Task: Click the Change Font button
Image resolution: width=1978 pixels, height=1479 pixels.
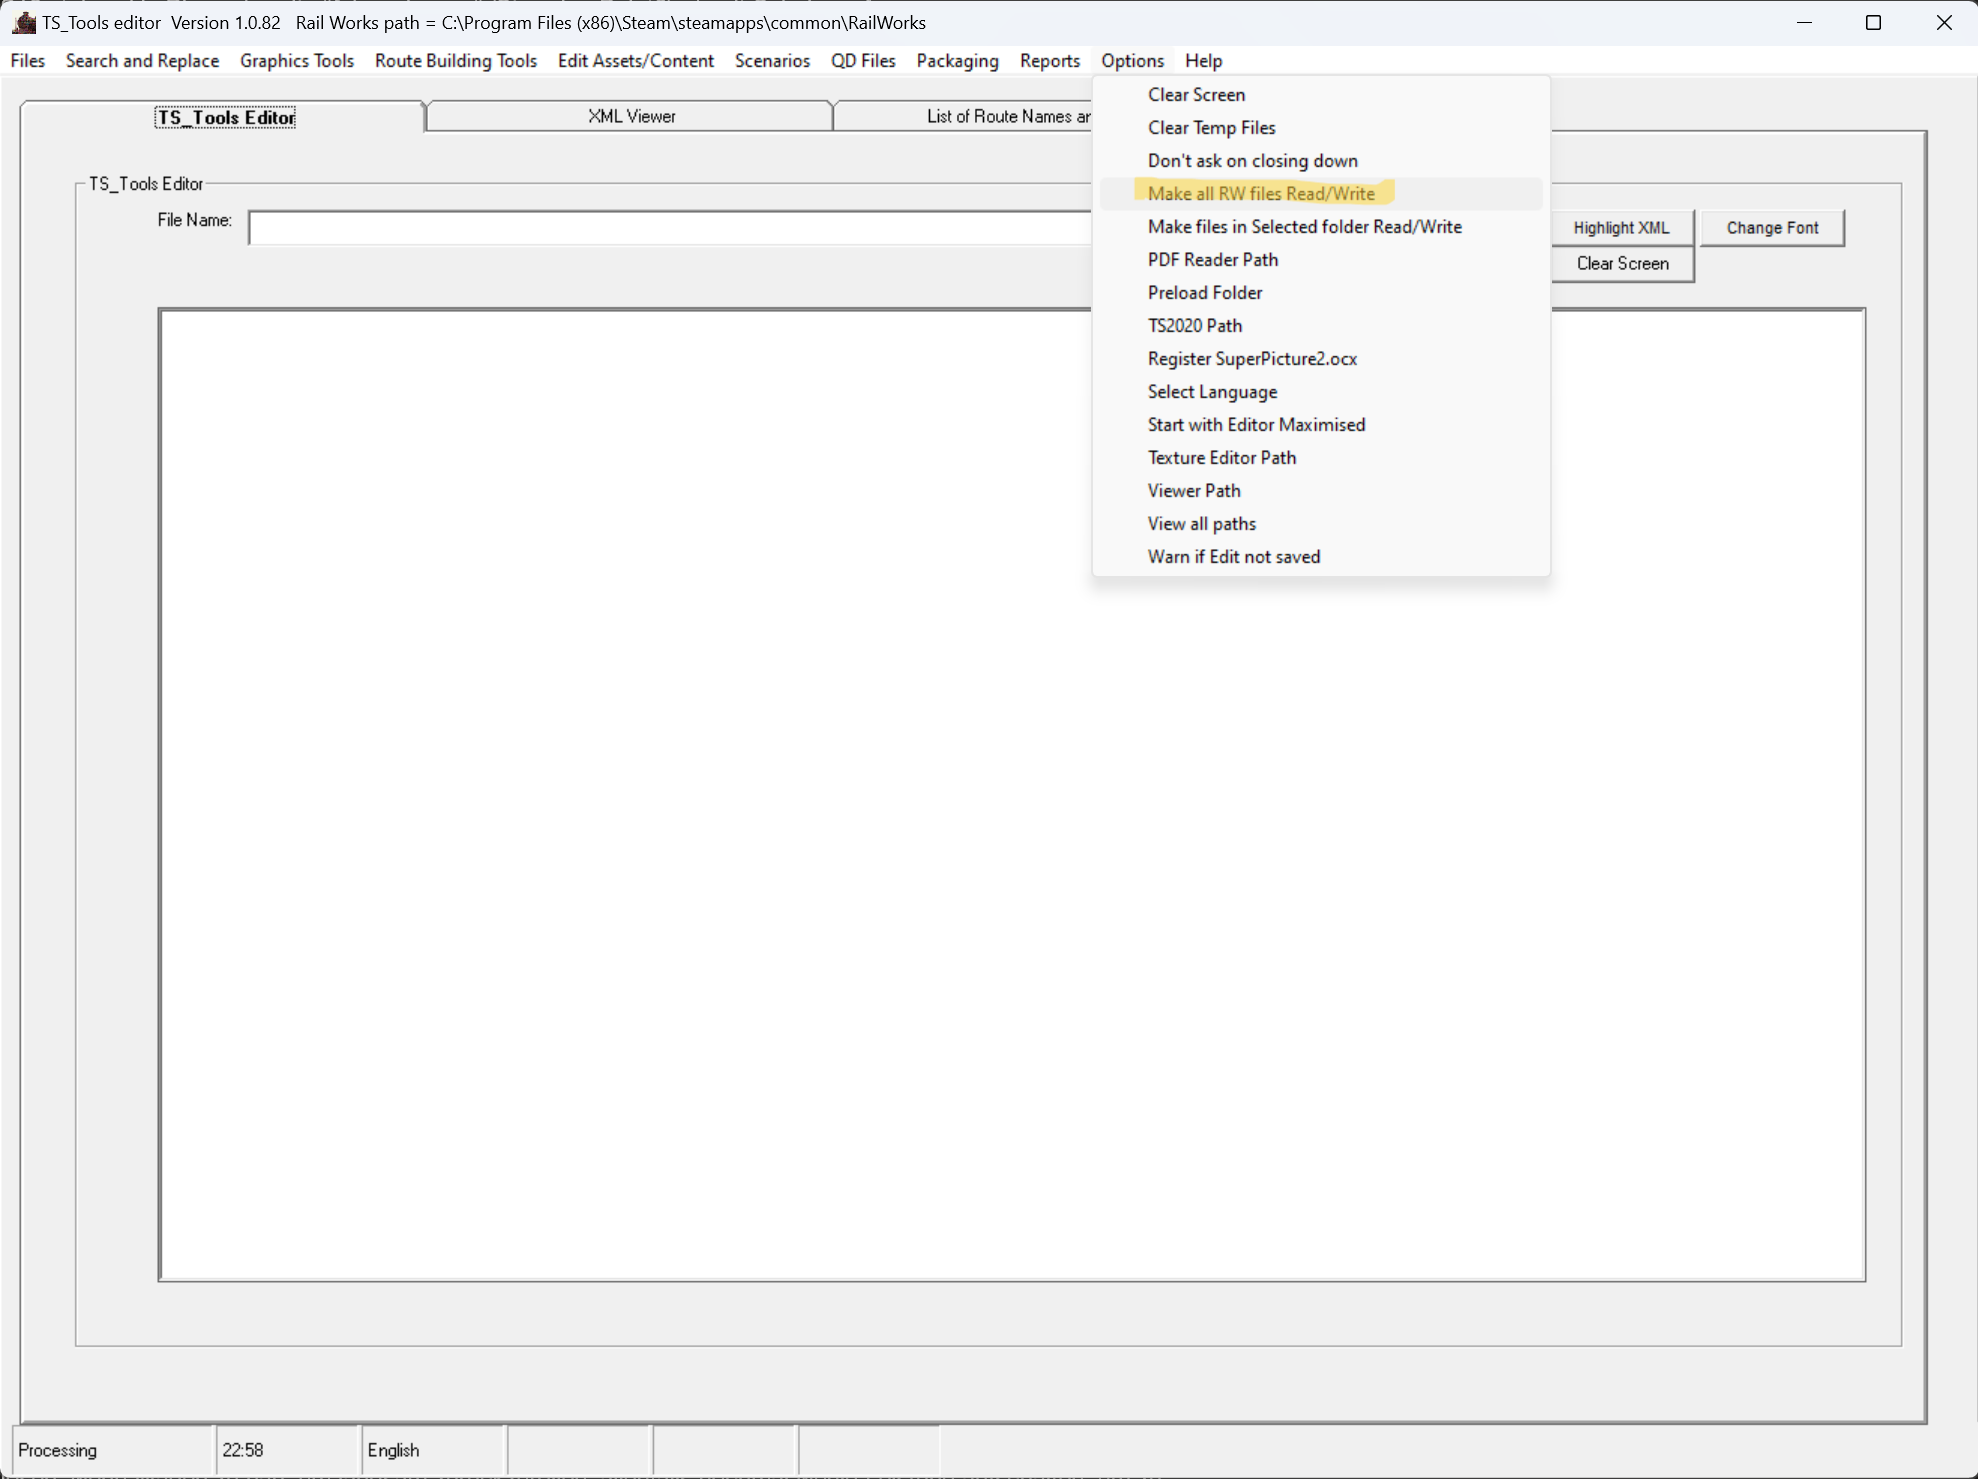Action: tap(1771, 228)
